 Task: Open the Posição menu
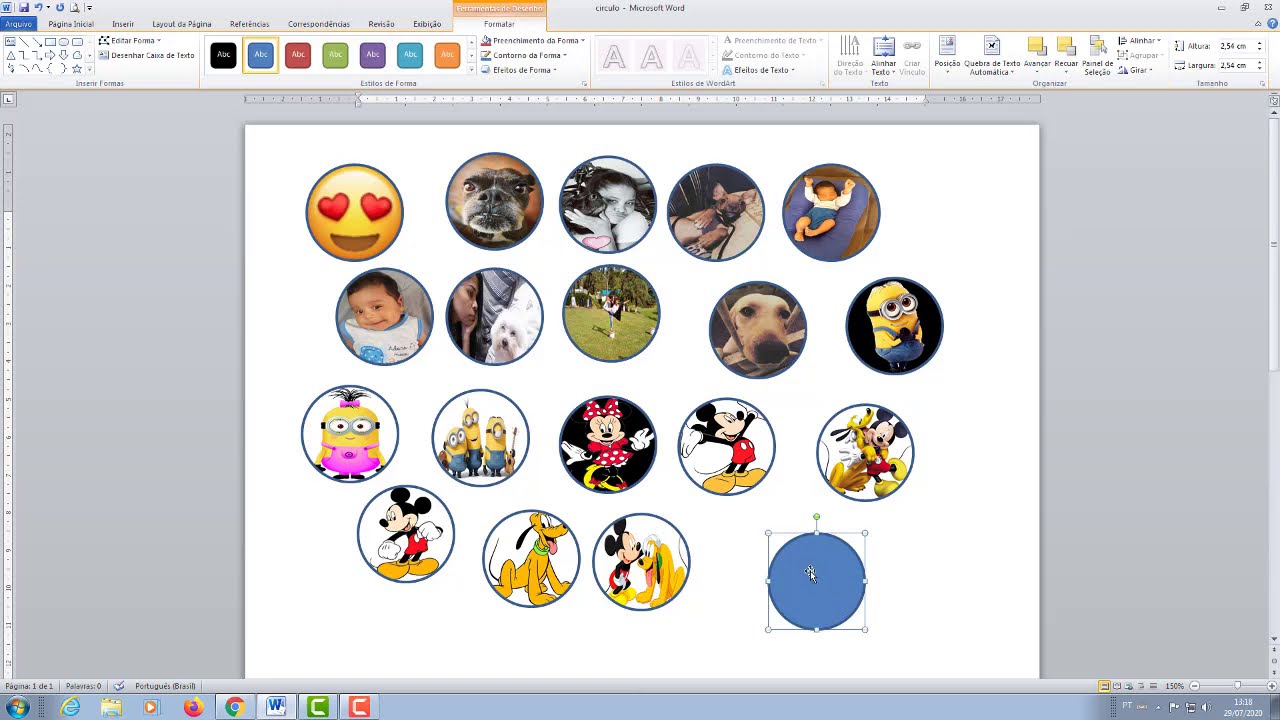click(947, 56)
